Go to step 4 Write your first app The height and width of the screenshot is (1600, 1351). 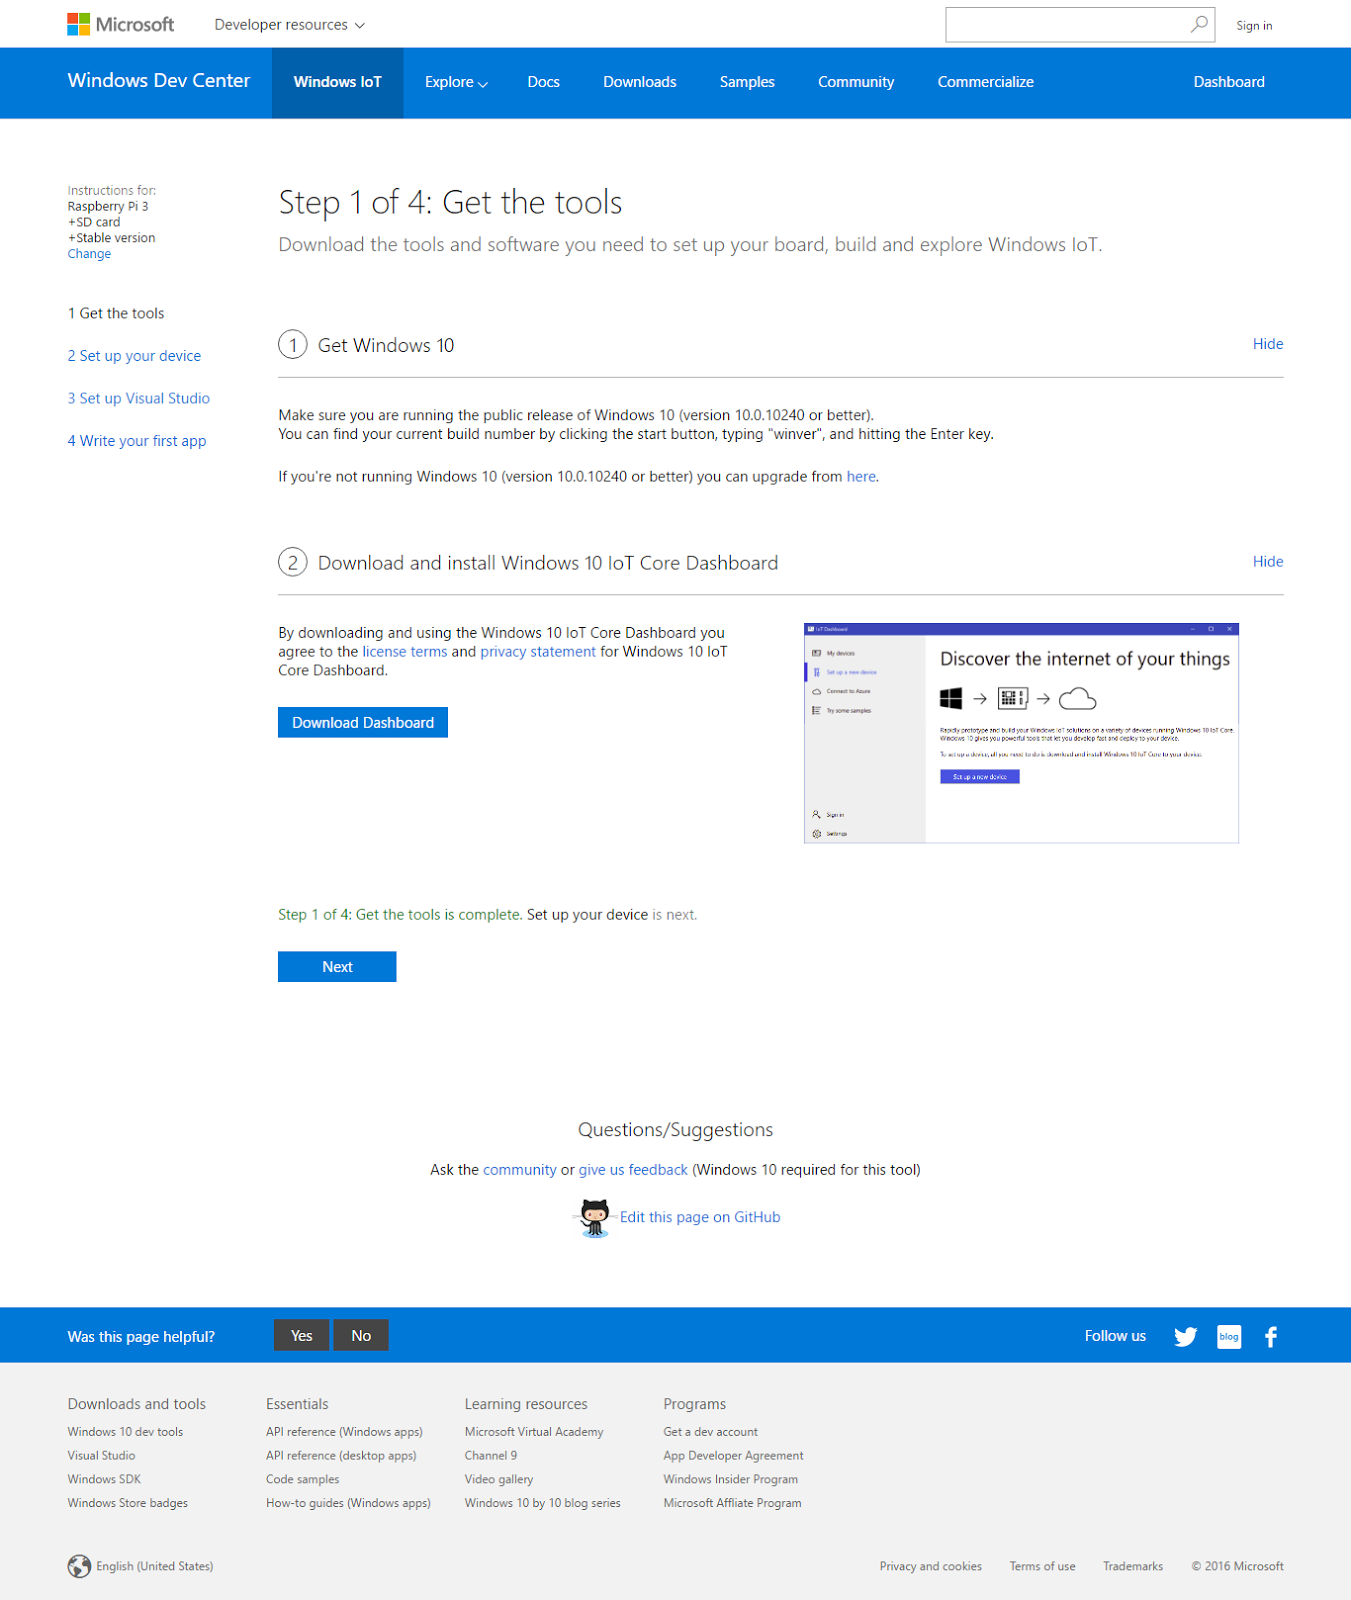point(137,441)
